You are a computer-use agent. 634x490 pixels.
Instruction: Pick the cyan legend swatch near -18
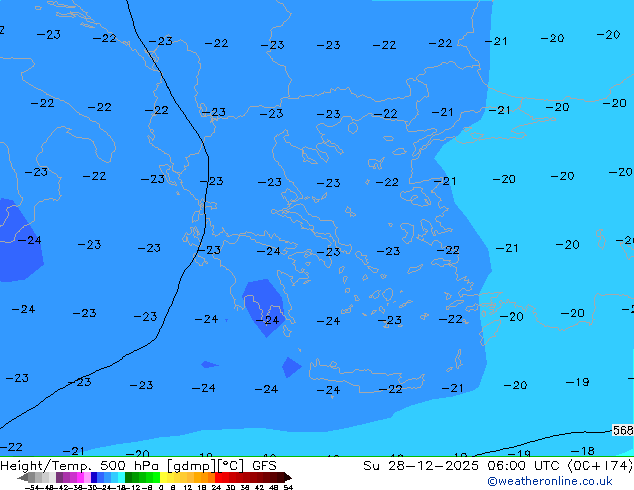tap(121, 477)
